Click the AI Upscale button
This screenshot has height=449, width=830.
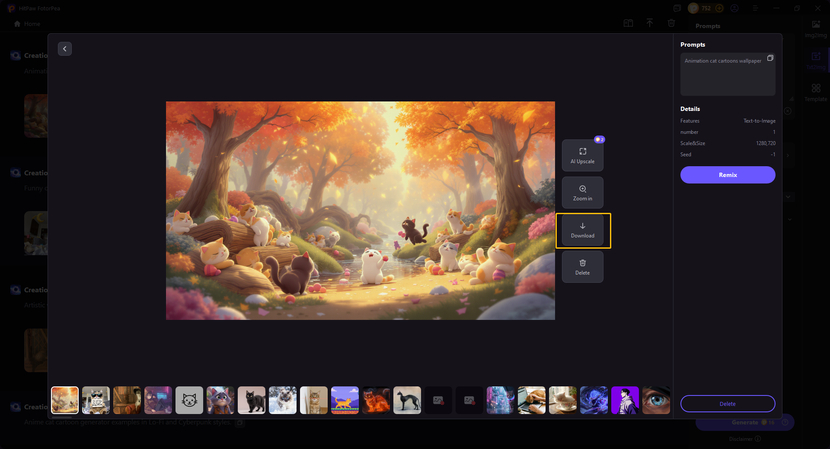[582, 155]
